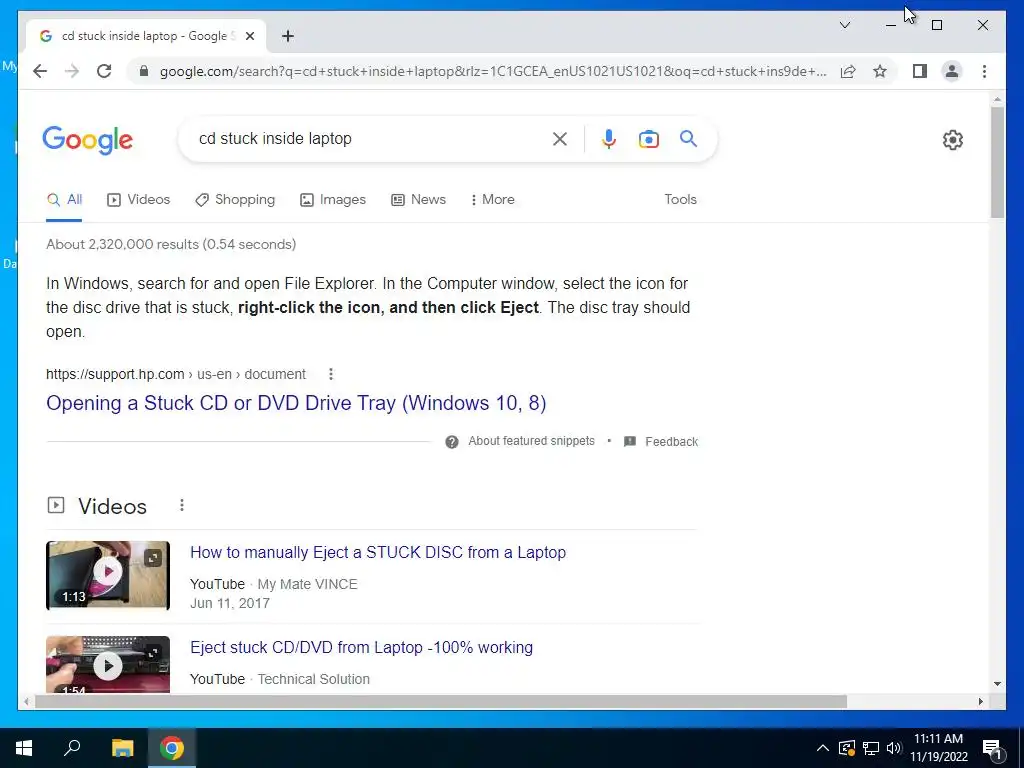1024x768 pixels.
Task: Click the featured snippet Feedback link
Action: pos(671,441)
